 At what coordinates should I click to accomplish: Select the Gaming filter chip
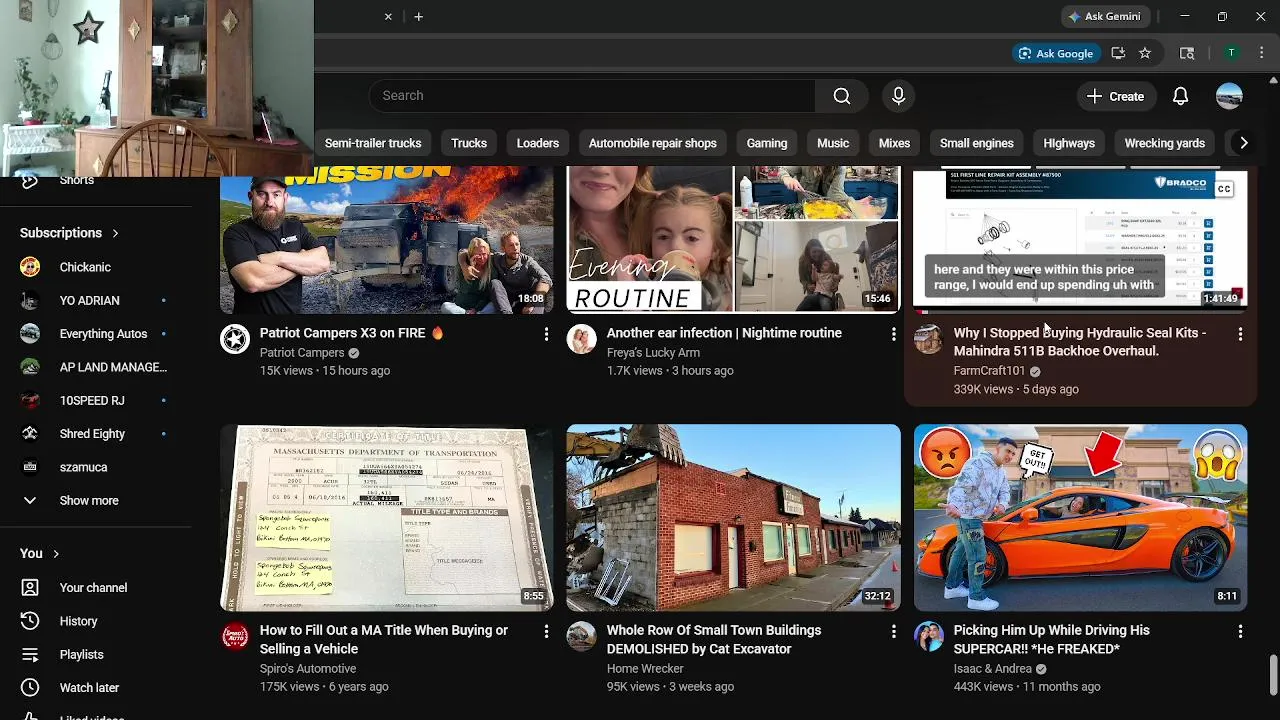(x=767, y=143)
